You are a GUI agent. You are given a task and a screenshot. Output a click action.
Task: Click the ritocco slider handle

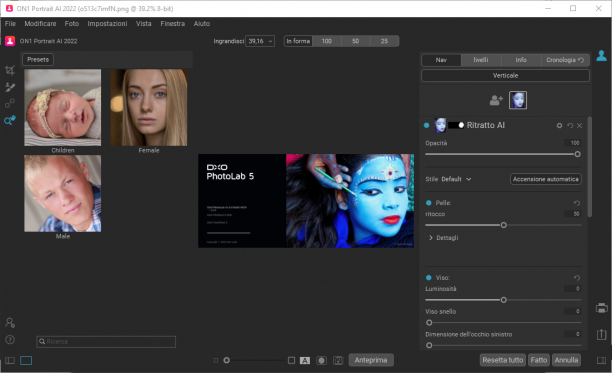[503, 225]
